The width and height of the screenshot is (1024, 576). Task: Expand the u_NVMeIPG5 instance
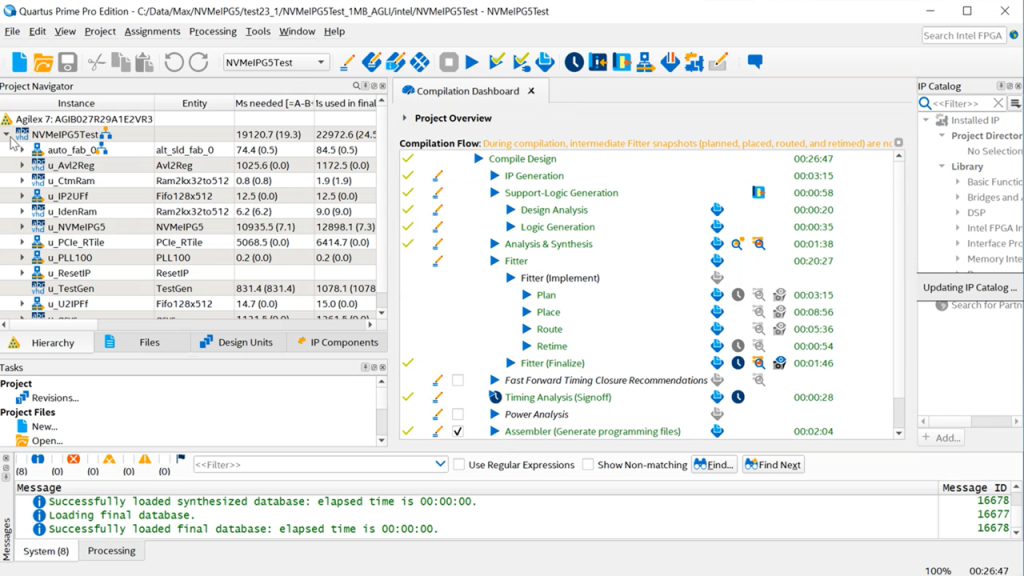[x=22, y=227]
